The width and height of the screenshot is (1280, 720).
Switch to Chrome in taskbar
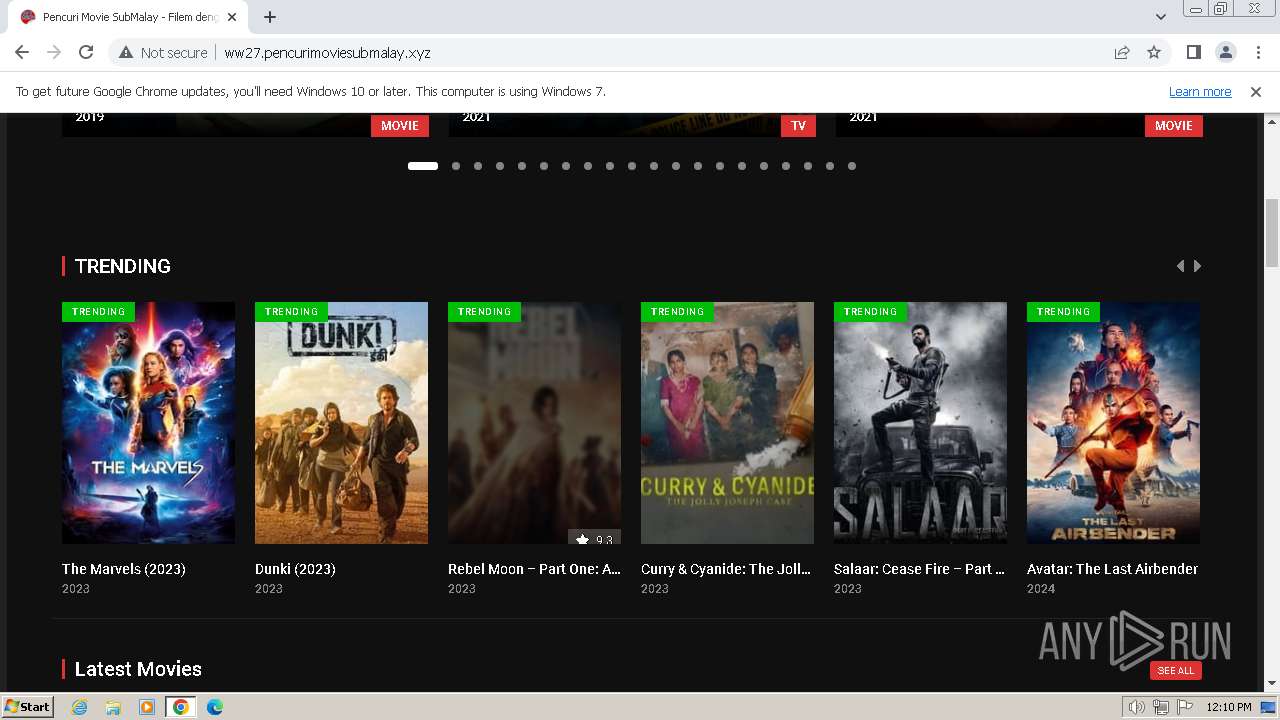point(181,707)
